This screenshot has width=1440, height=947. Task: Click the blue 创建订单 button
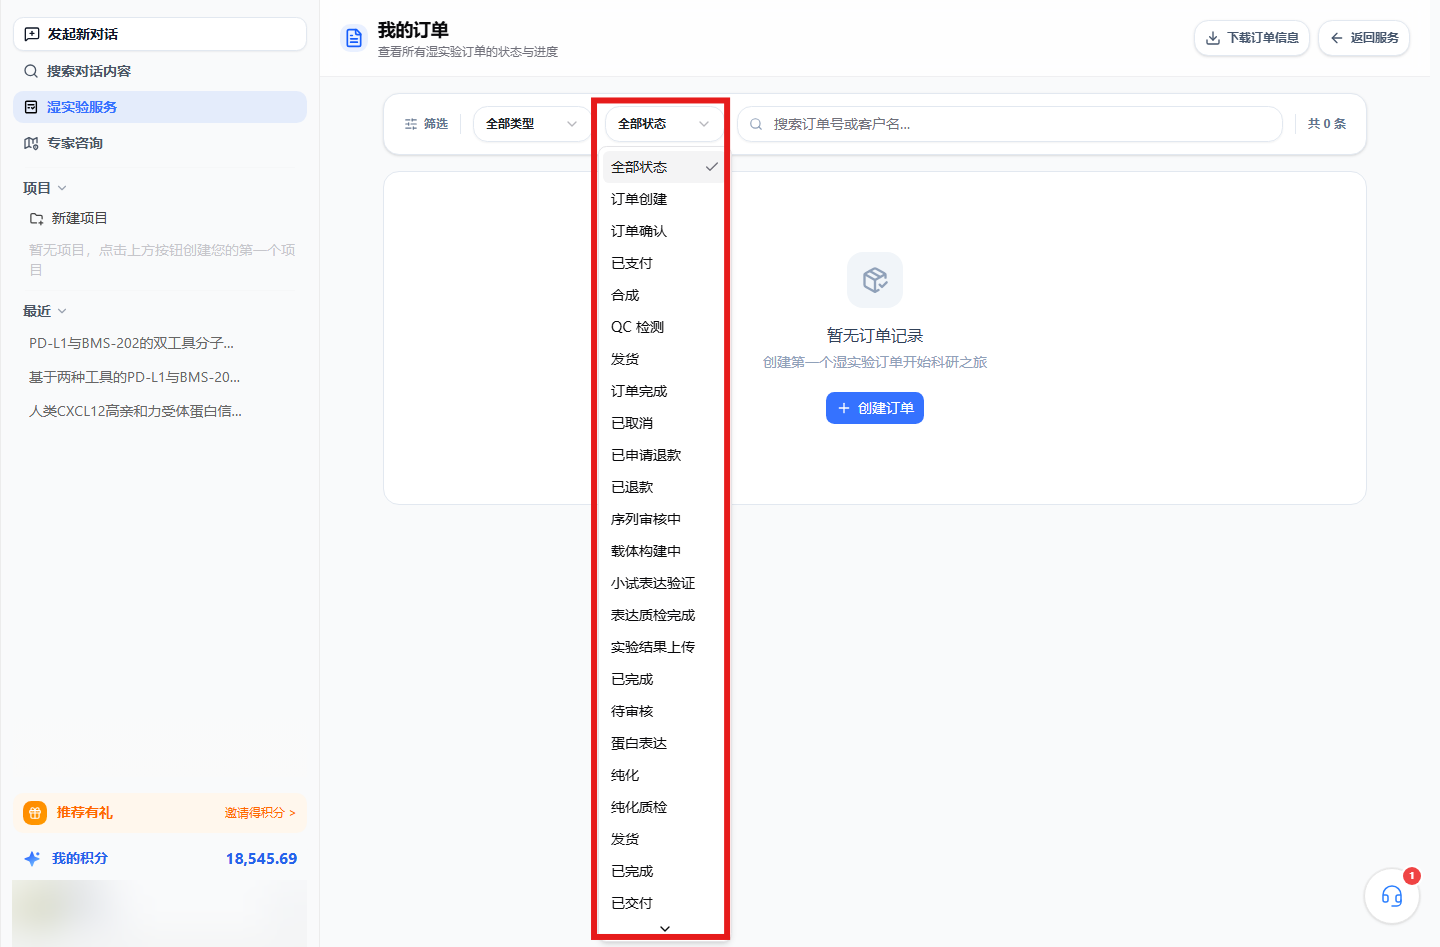[x=875, y=408]
